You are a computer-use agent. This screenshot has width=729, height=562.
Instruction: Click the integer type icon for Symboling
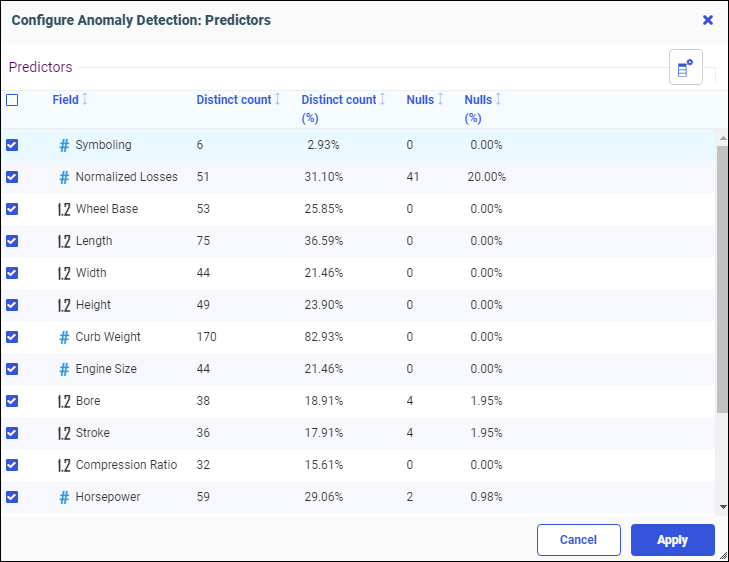pos(64,145)
